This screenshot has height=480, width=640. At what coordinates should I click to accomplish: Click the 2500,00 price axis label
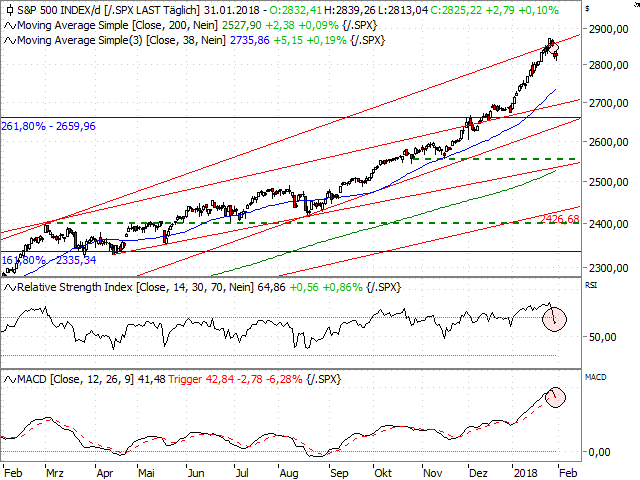[x=609, y=182]
